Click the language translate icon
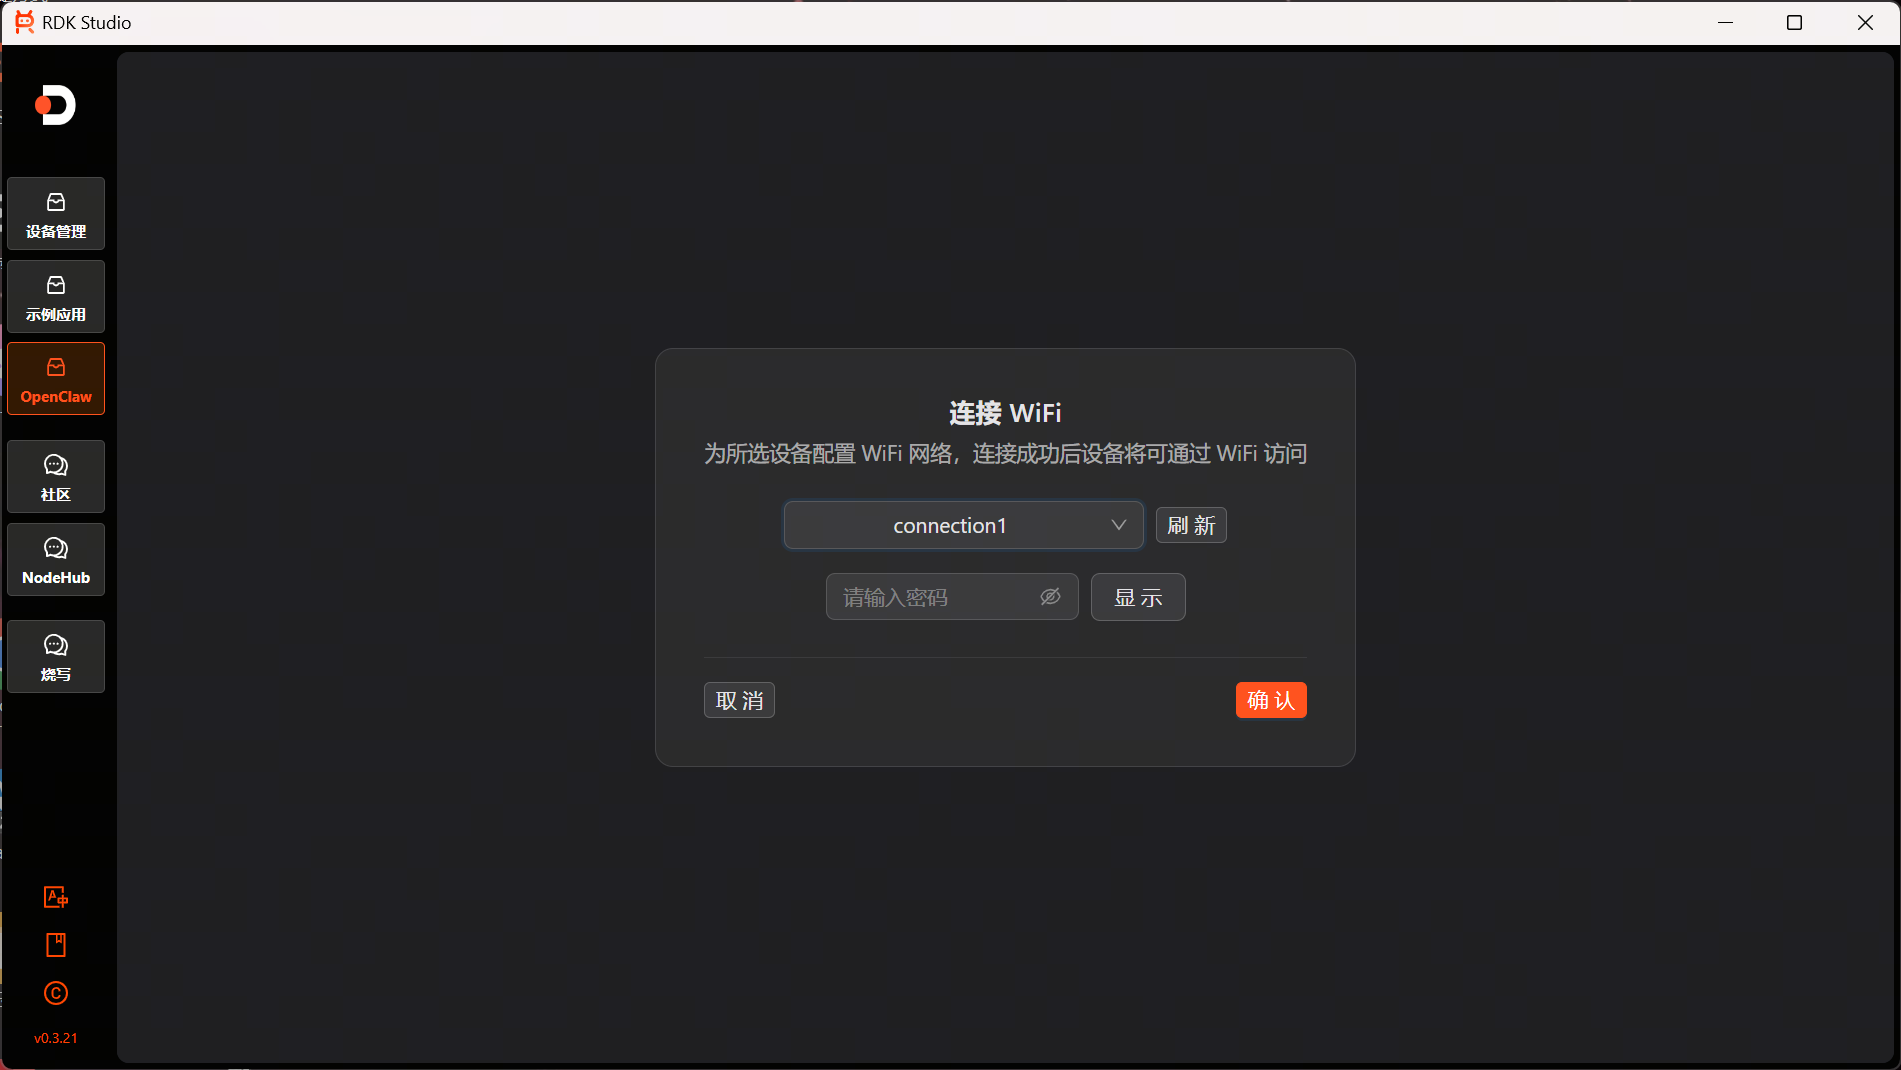This screenshot has height=1070, width=1901. coord(56,897)
